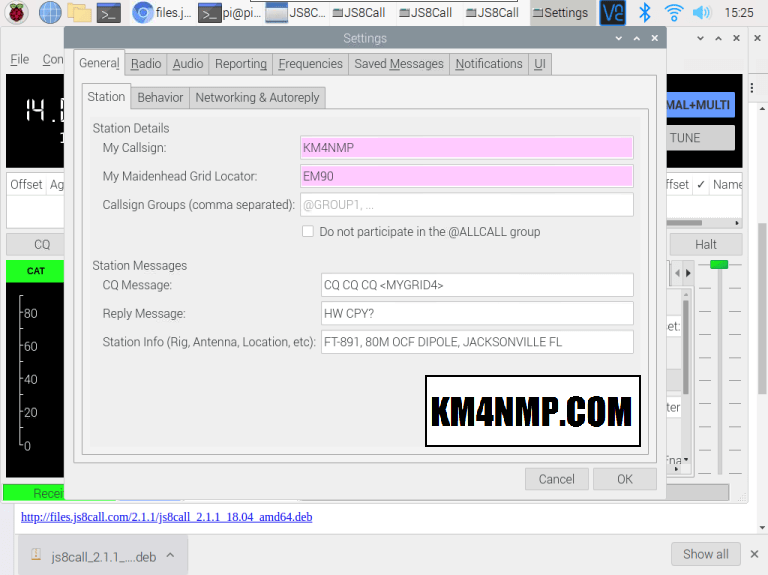768x575 pixels.
Task: Toggle 'Do not participate in @ALLCALL group'
Action: [x=308, y=232]
